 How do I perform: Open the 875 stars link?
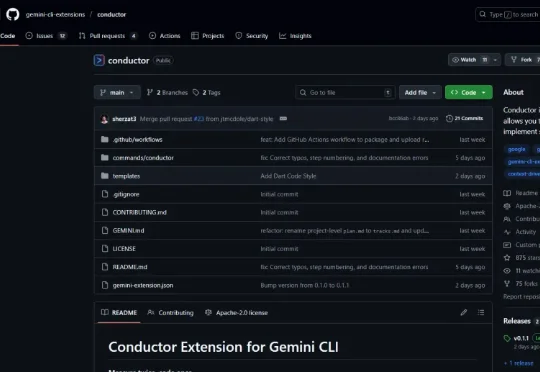click(x=522, y=258)
